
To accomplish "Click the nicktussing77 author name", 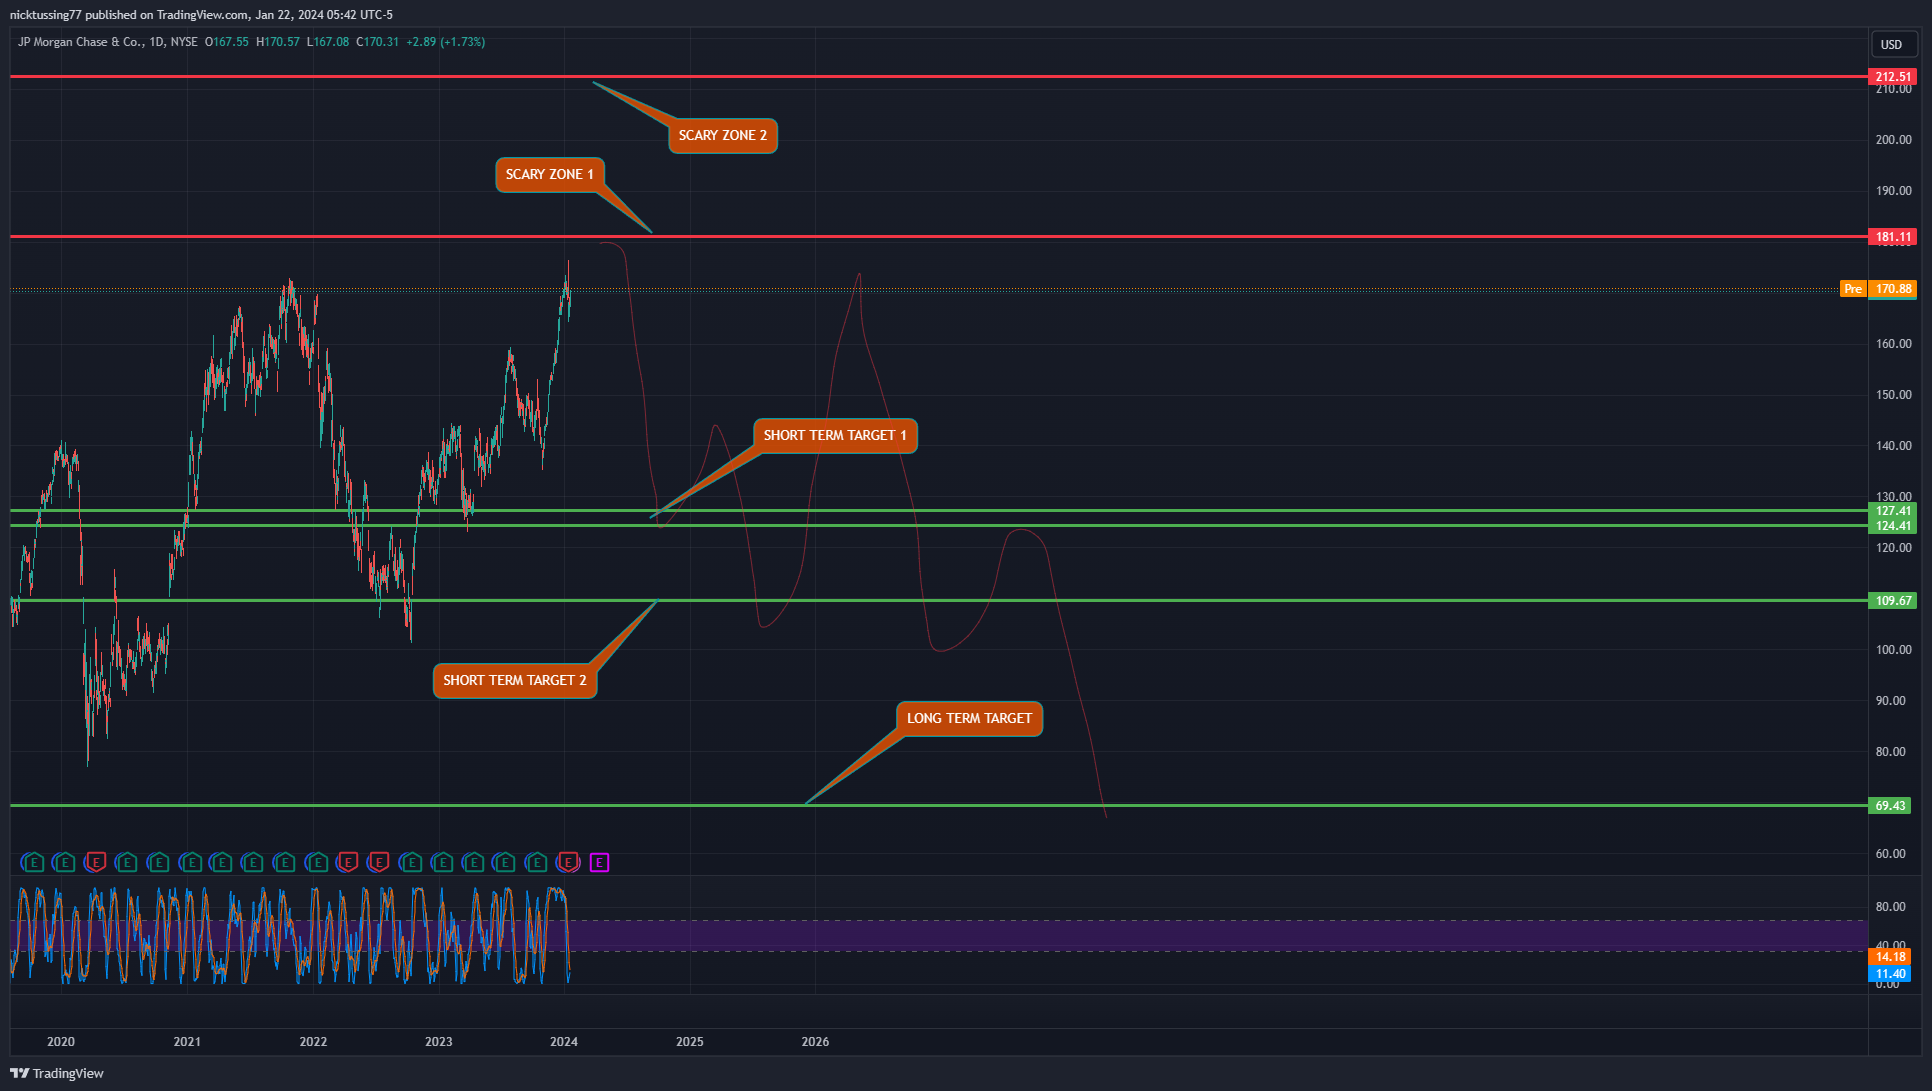I will click(x=46, y=15).
